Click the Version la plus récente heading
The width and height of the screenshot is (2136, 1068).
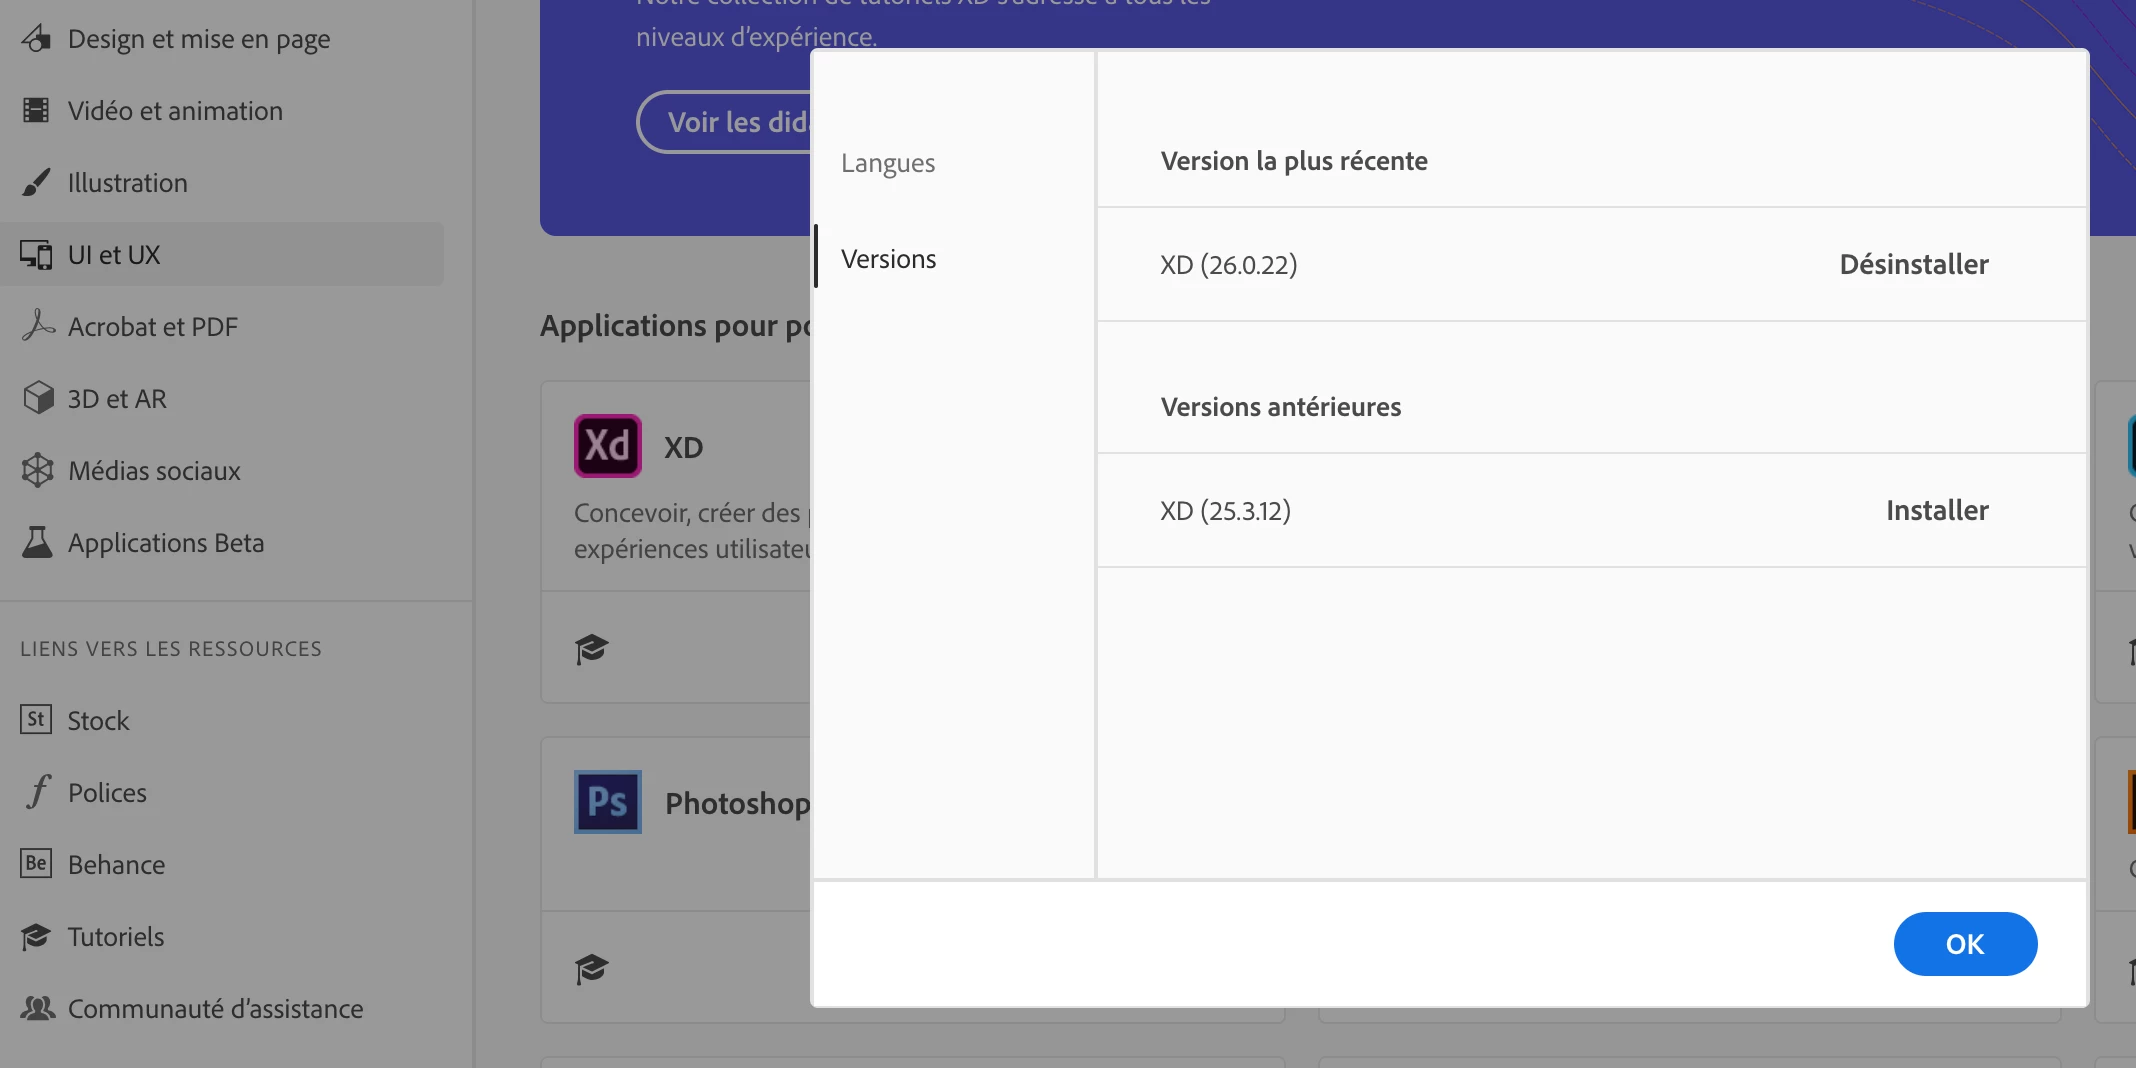coord(1294,161)
